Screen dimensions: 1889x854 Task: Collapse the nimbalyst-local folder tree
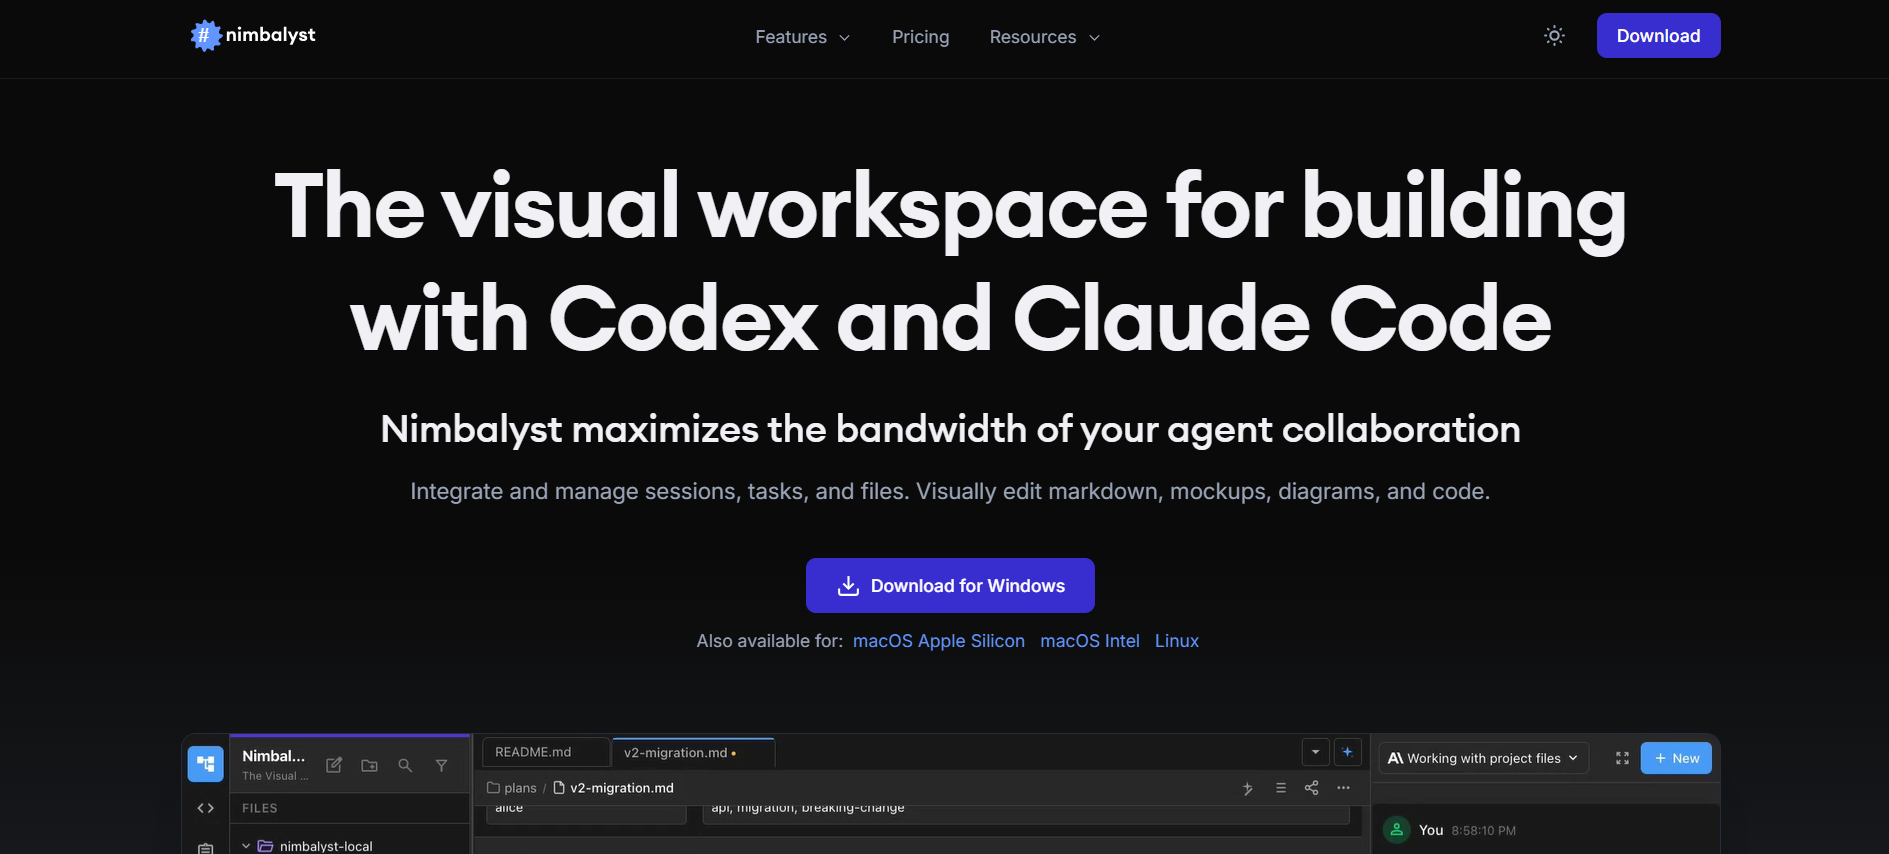point(246,846)
